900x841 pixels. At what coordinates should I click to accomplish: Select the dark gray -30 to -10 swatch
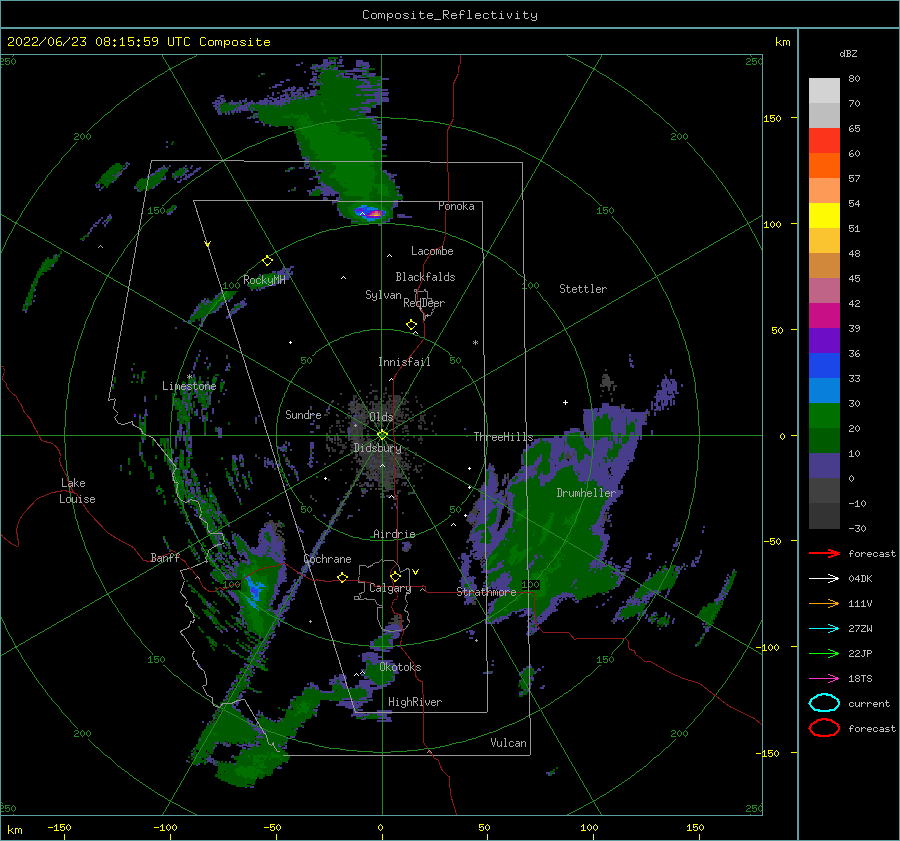click(x=824, y=516)
